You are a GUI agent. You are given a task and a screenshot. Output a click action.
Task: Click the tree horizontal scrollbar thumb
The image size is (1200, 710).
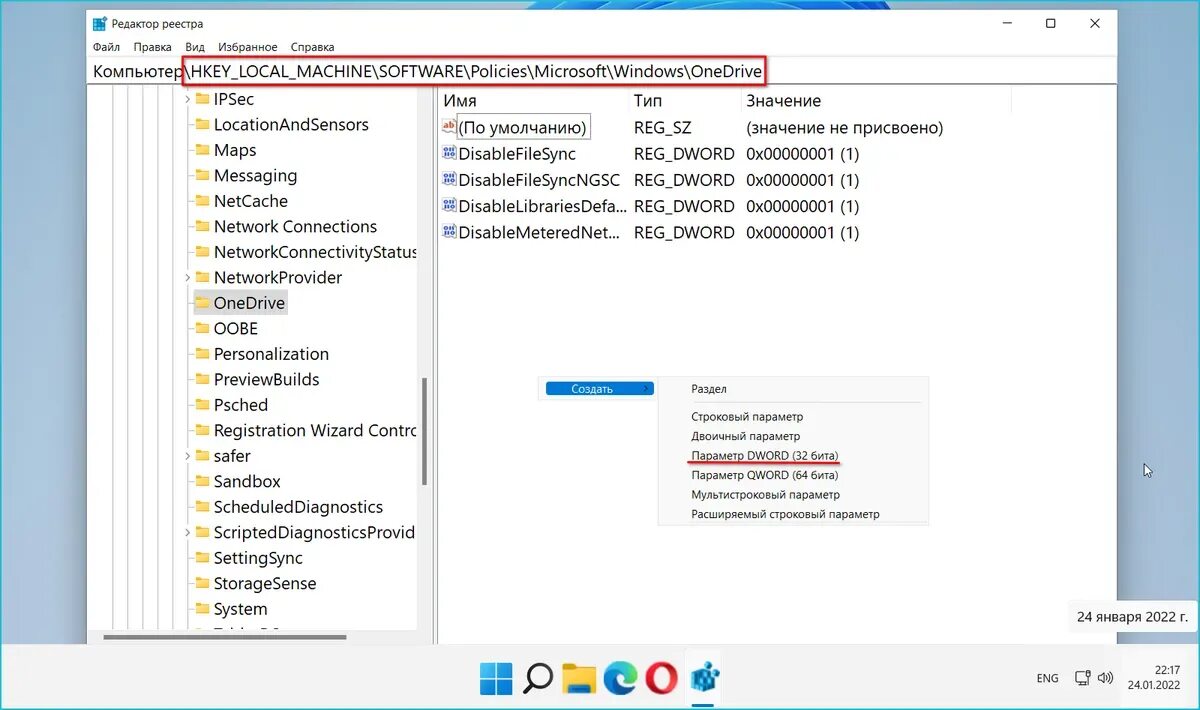tap(225, 636)
